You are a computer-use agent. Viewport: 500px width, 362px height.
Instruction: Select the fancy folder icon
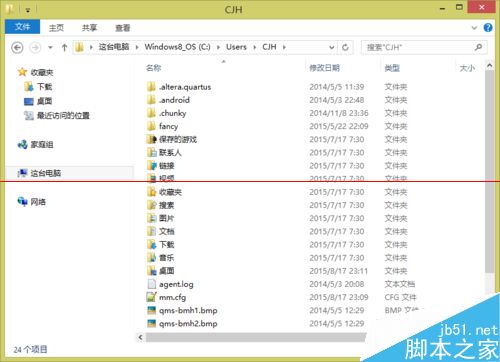click(151, 126)
